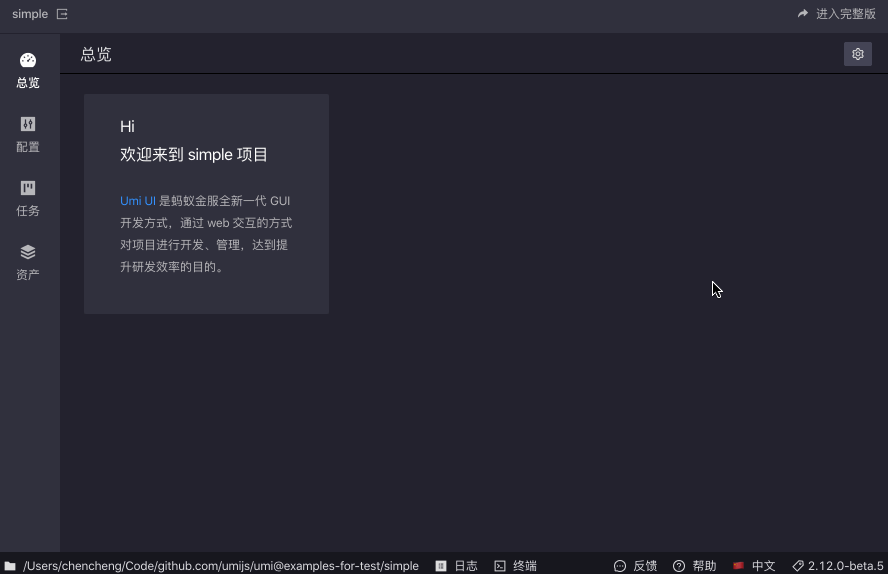Click the 帮助 question mark icon
Screen dimensions: 888x574
[679, 566]
